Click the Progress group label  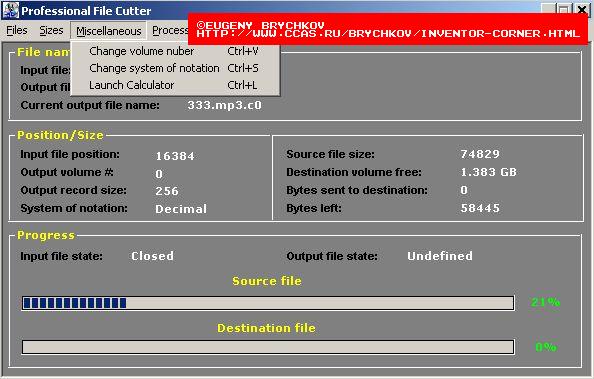pos(46,235)
